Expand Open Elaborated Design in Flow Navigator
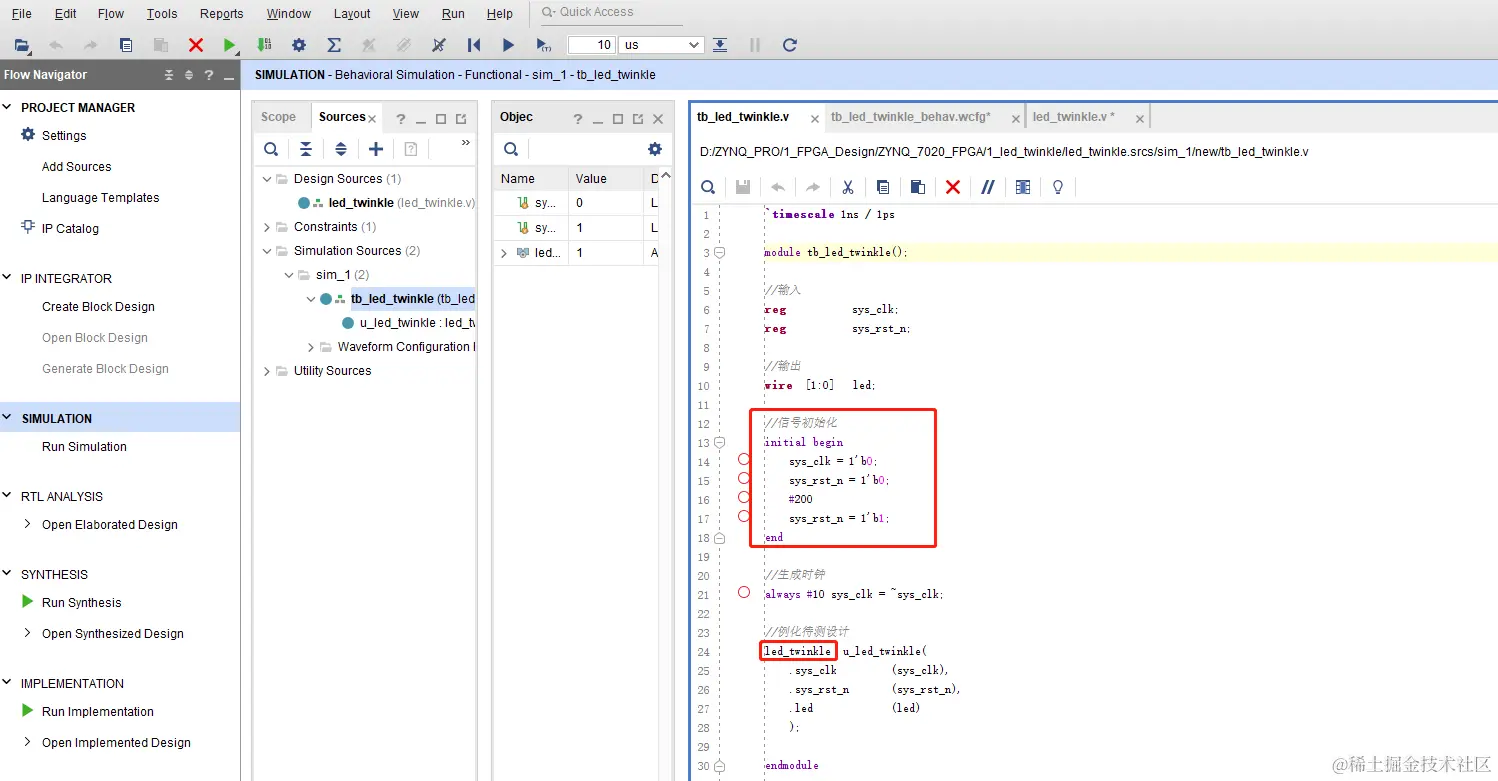 tap(28, 524)
